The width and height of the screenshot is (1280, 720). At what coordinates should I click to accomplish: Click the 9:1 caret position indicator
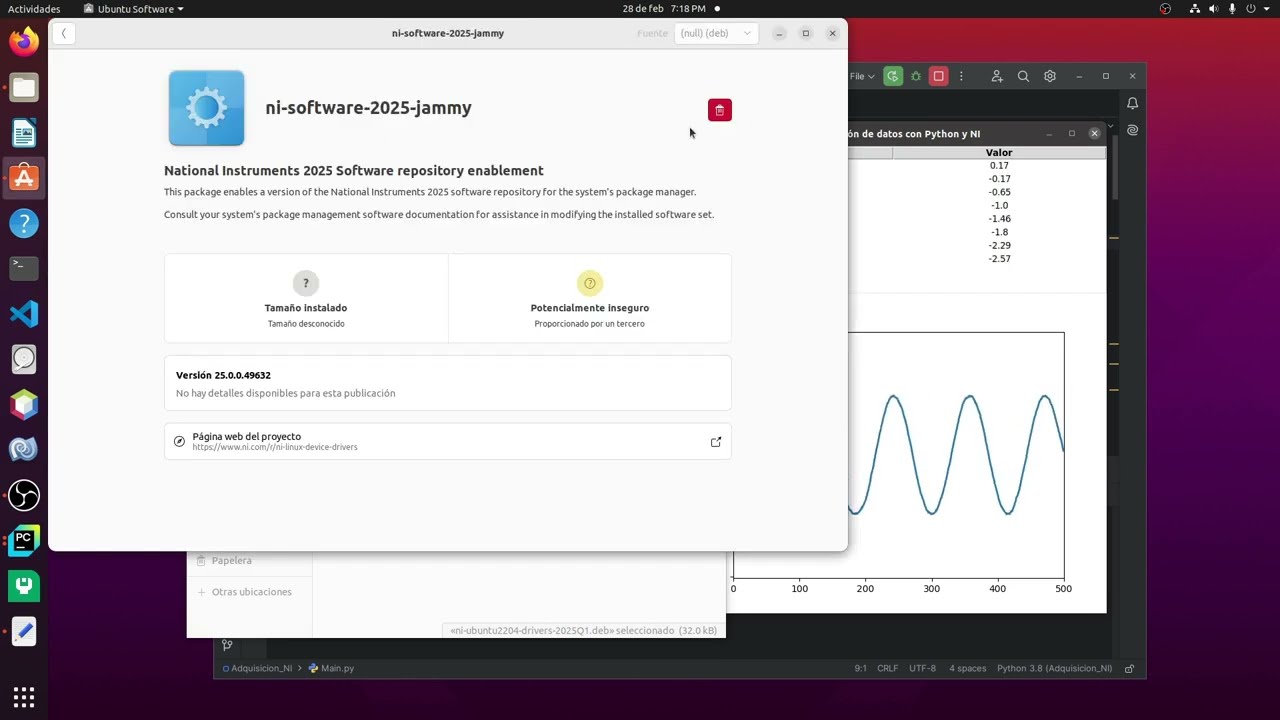click(861, 668)
